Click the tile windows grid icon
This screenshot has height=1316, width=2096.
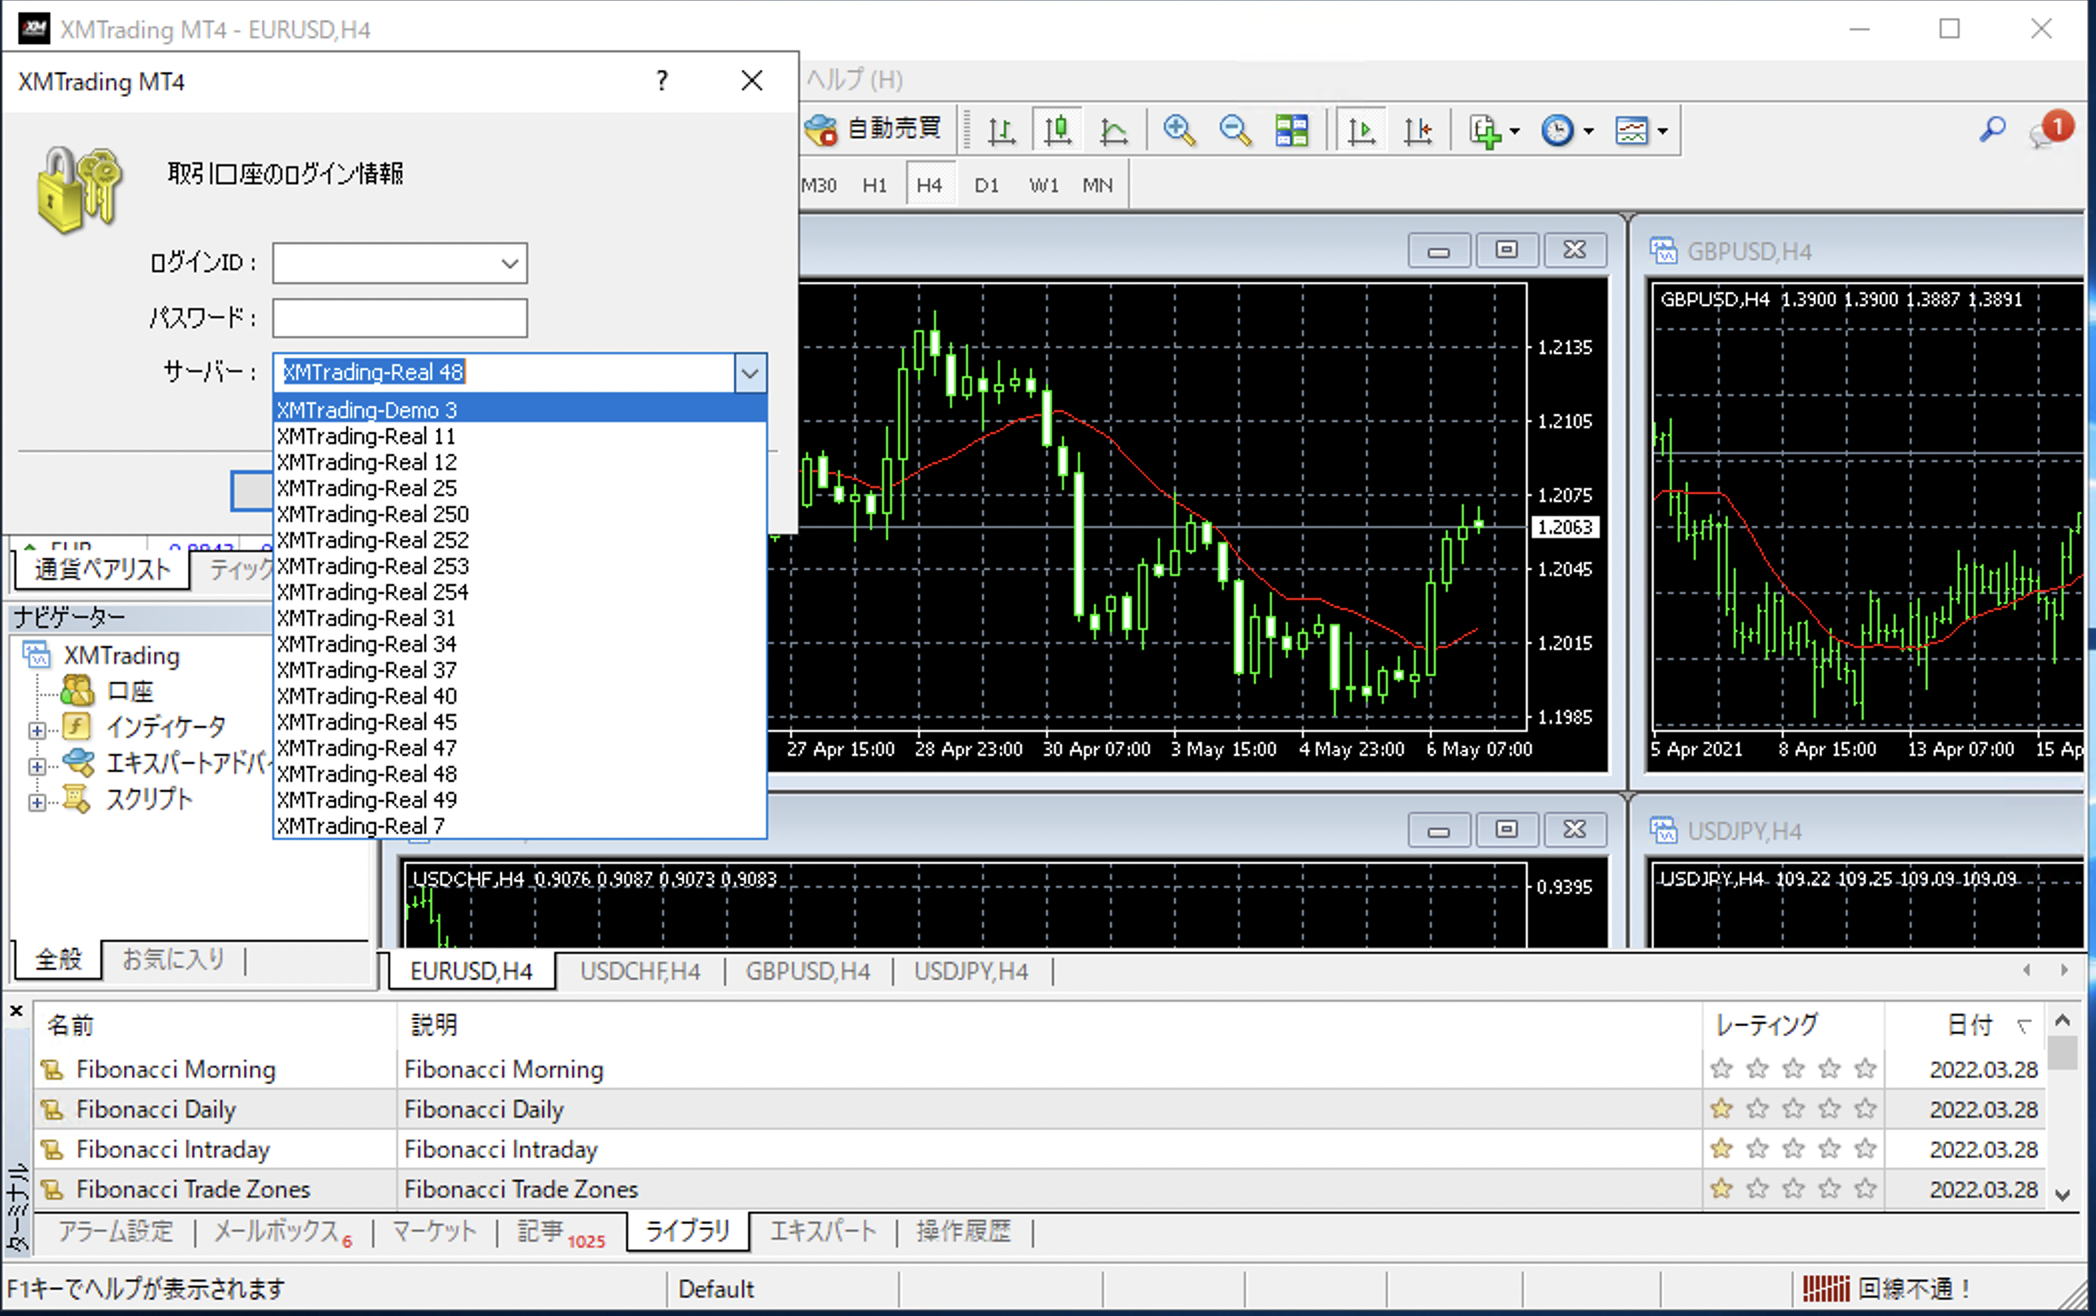tap(1291, 130)
